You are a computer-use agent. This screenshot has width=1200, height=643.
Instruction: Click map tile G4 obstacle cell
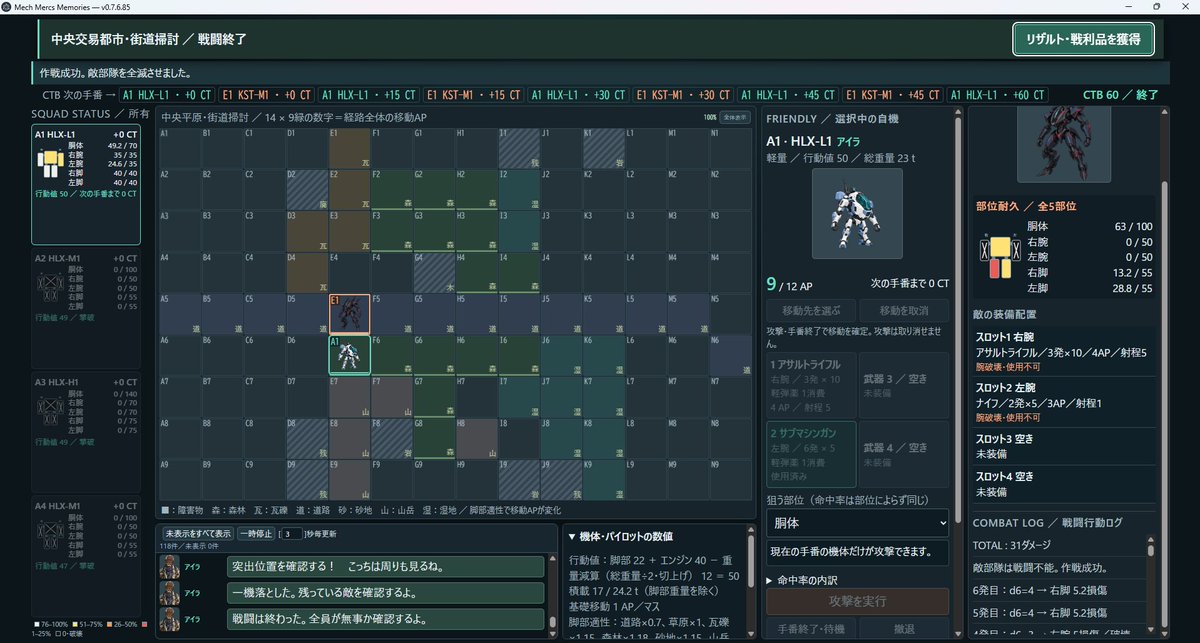point(435,272)
